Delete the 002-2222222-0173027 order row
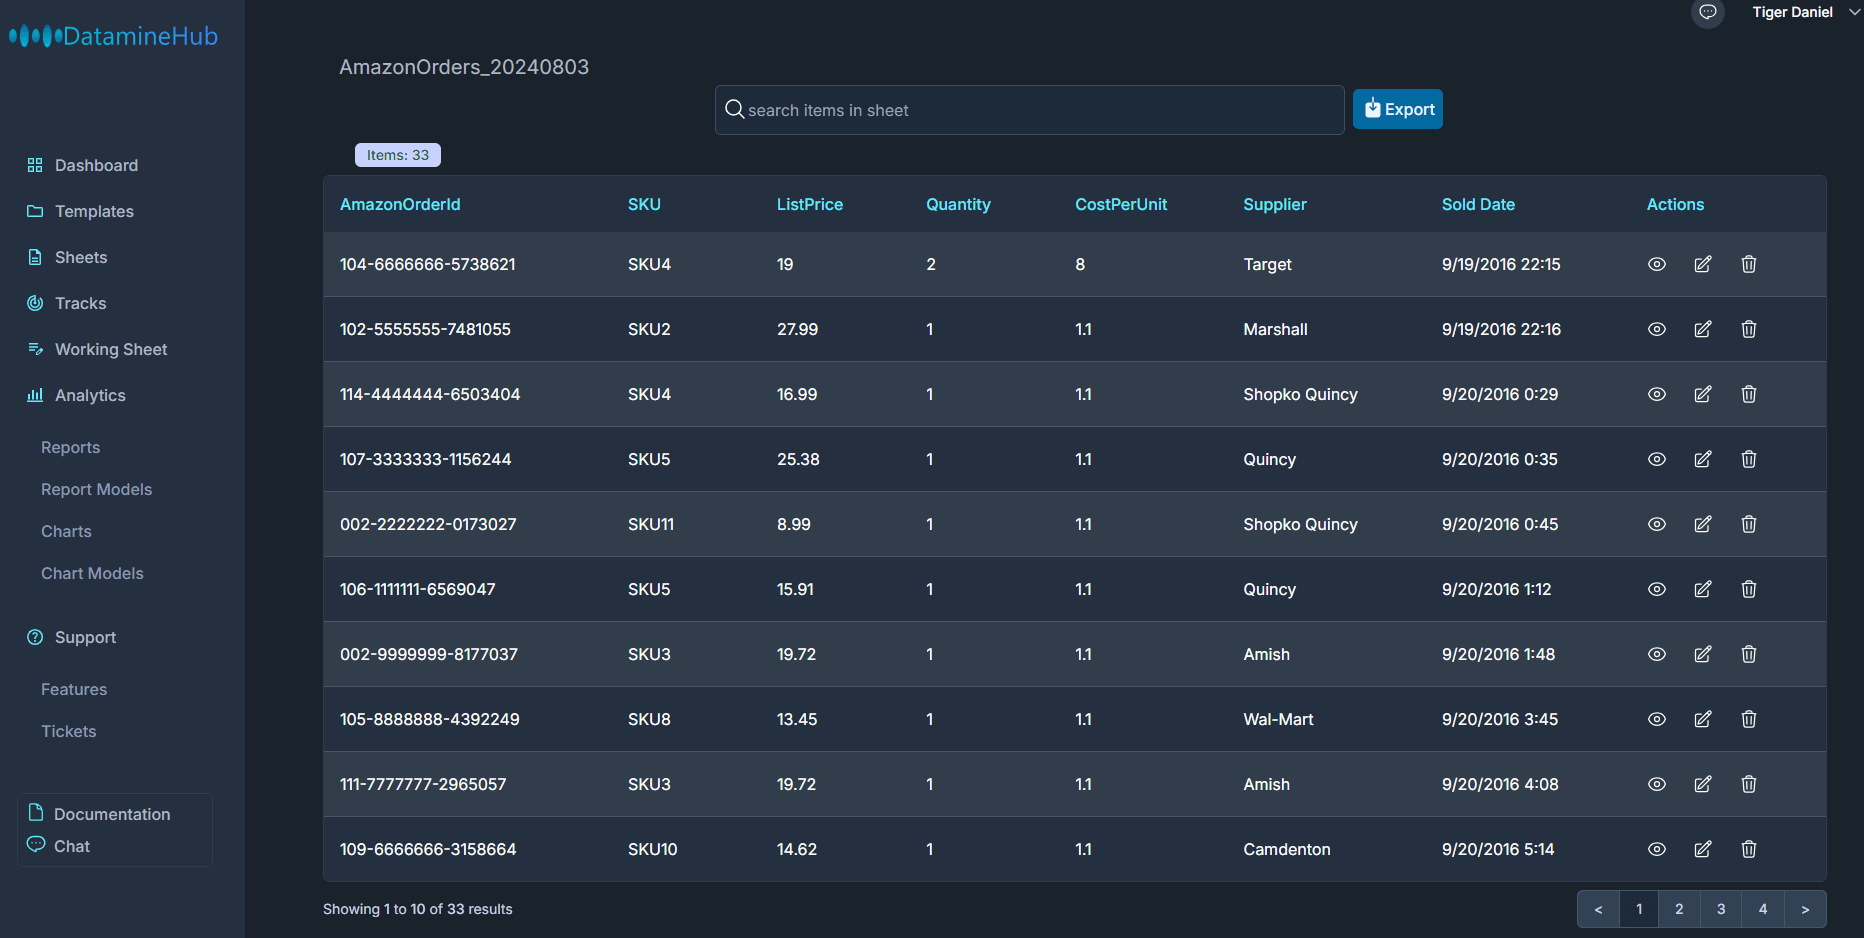 [x=1749, y=524]
